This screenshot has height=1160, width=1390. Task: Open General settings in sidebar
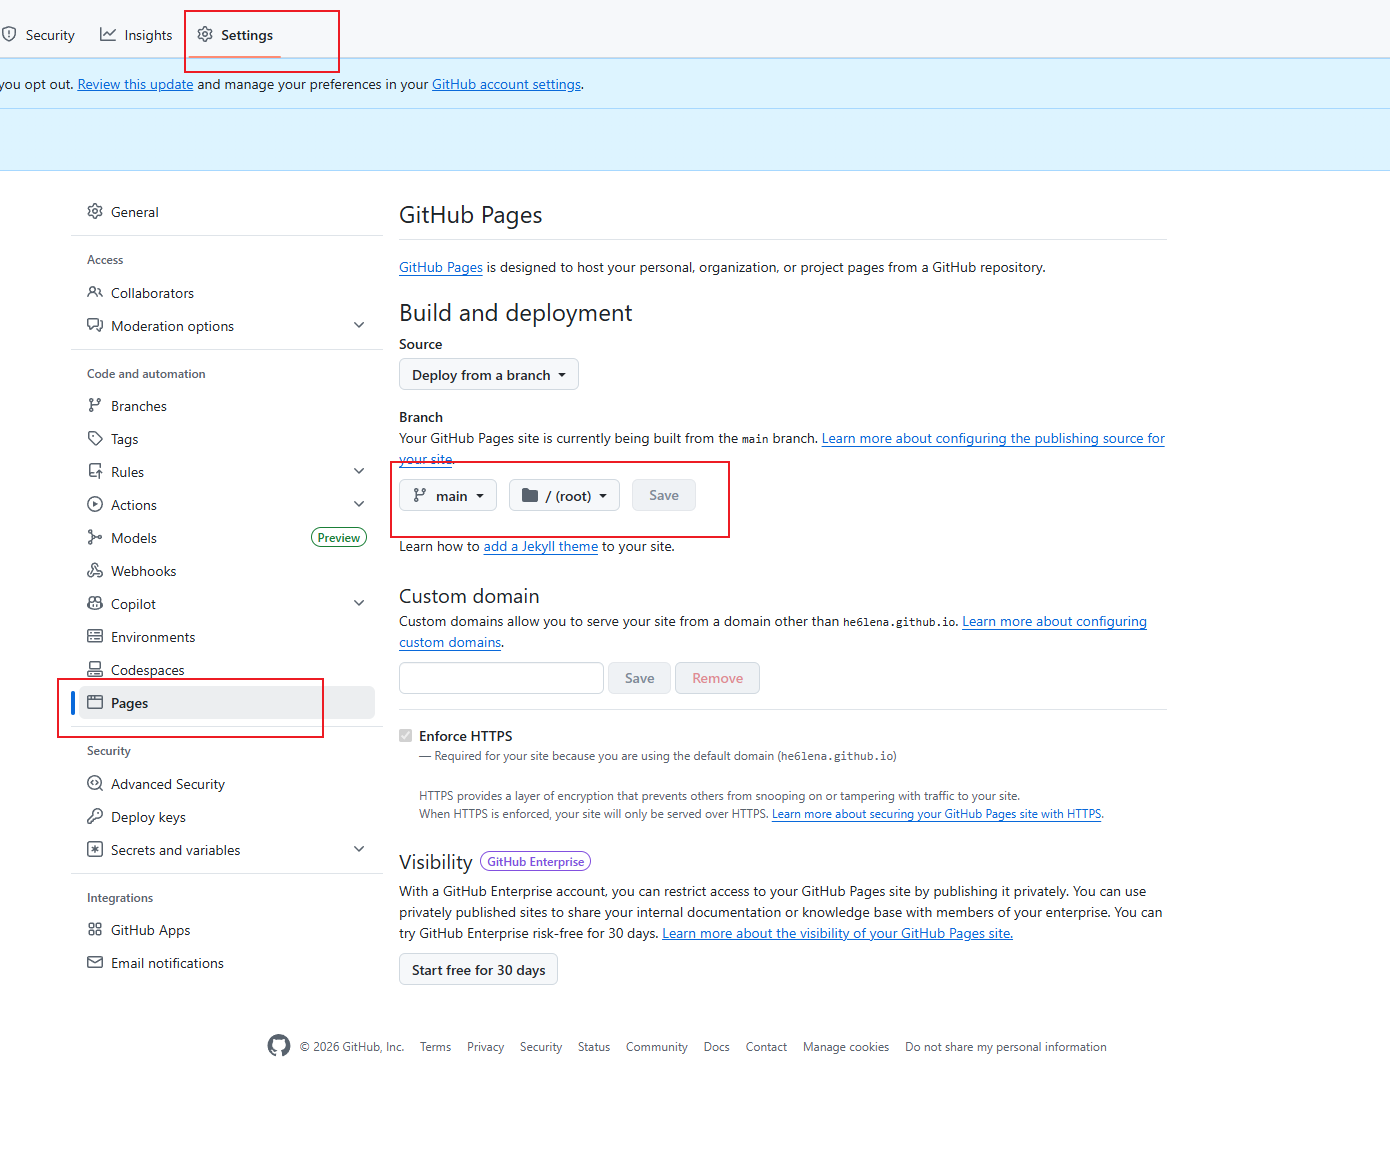click(x=227, y=212)
